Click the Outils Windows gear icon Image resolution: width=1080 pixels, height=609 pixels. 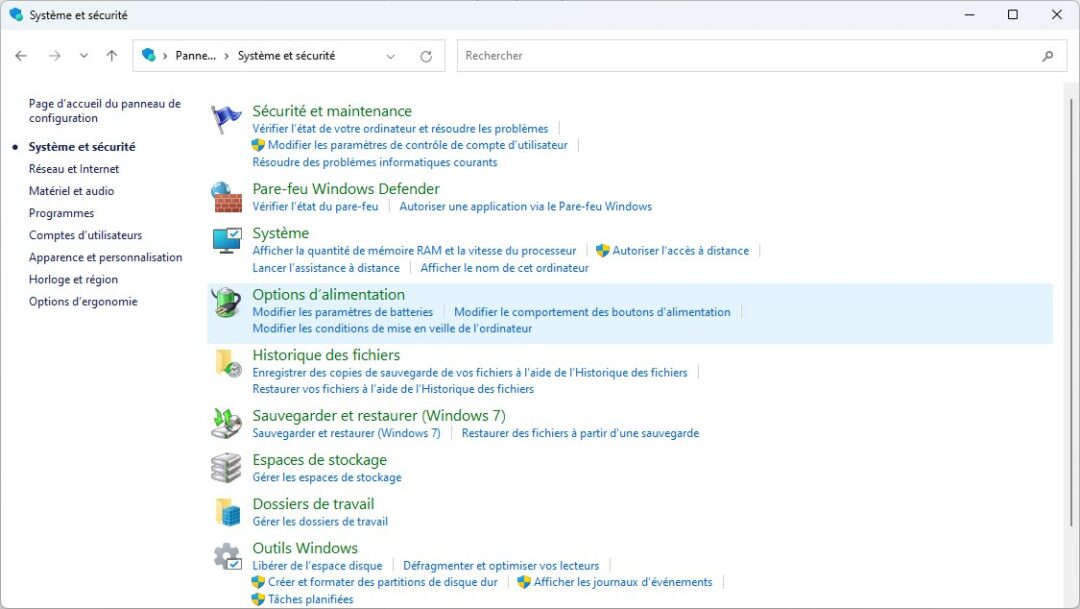coord(227,556)
